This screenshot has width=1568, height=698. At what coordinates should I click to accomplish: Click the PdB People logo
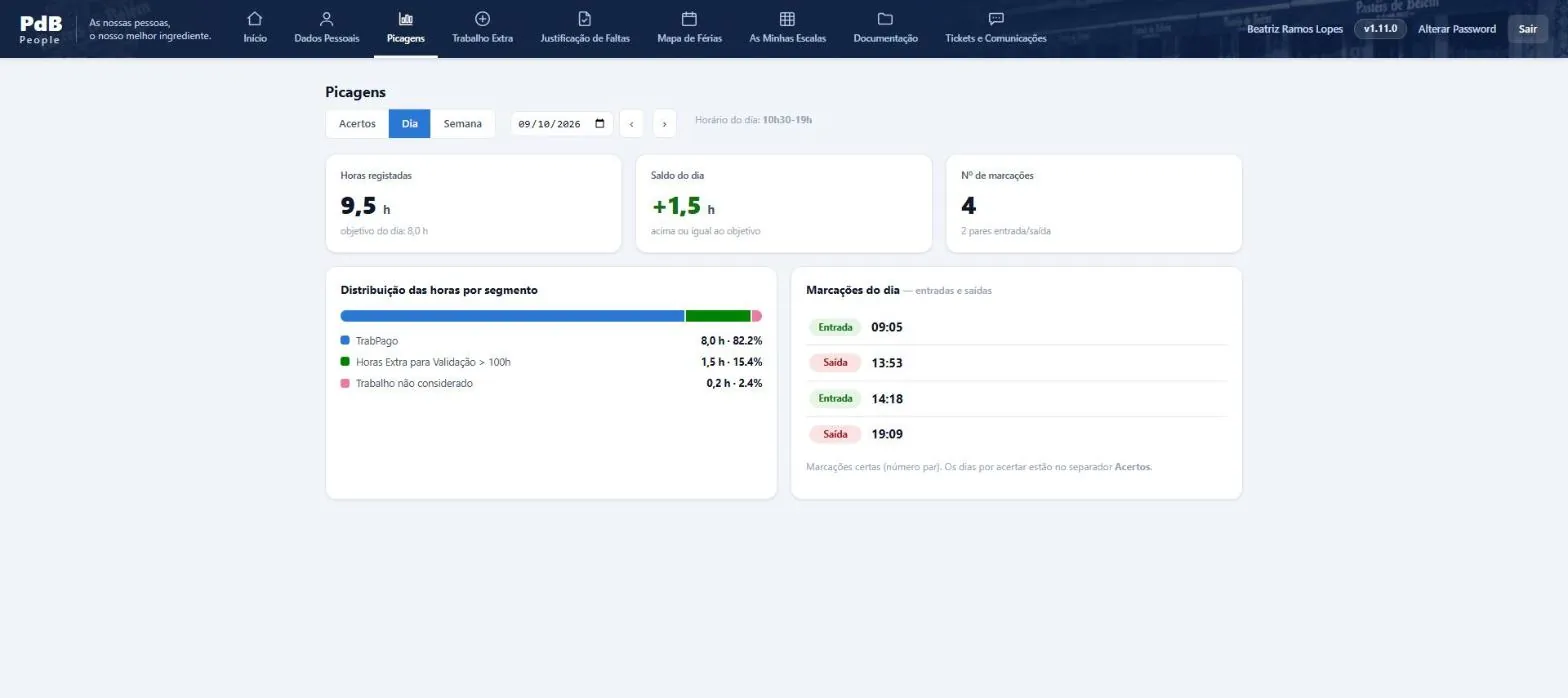point(40,29)
